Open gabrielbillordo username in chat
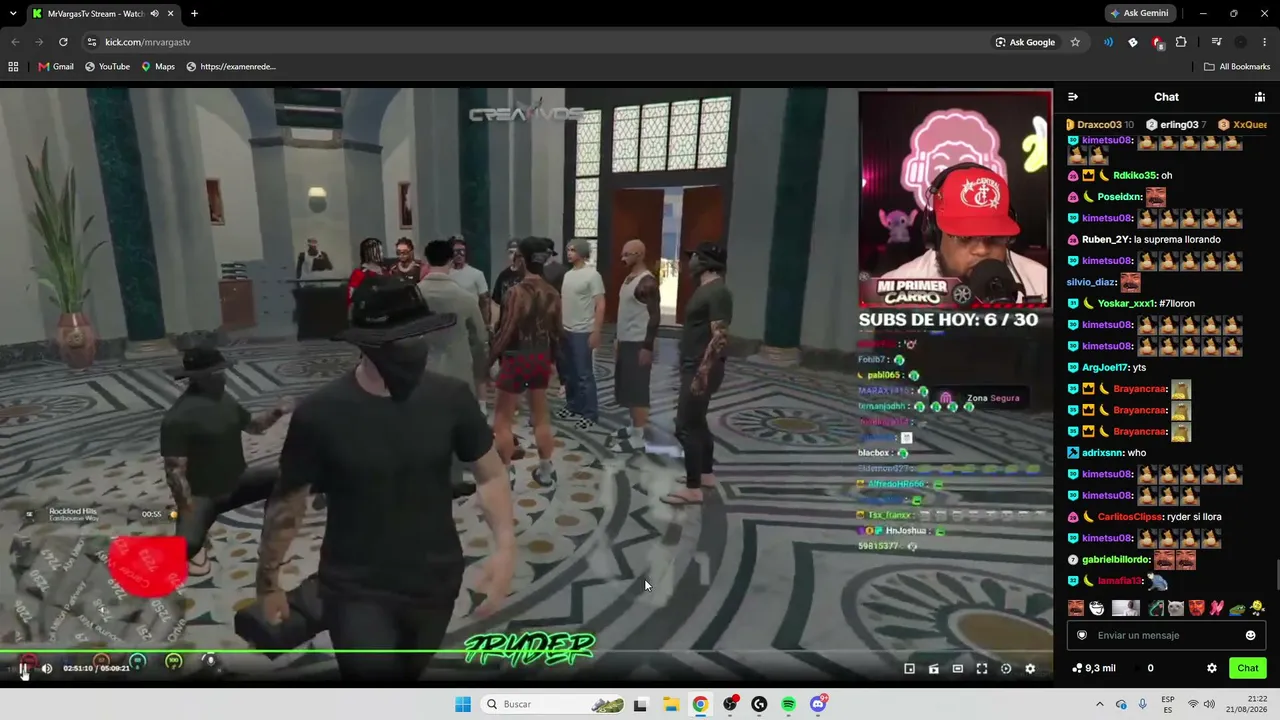1280x720 pixels. click(1115, 560)
